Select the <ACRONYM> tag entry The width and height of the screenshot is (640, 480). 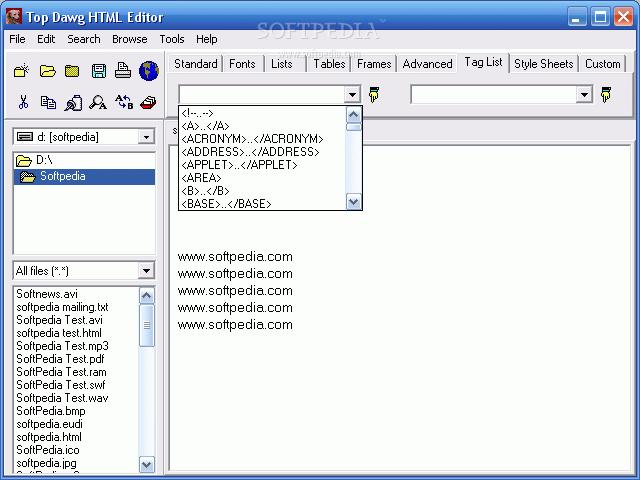(x=262, y=139)
